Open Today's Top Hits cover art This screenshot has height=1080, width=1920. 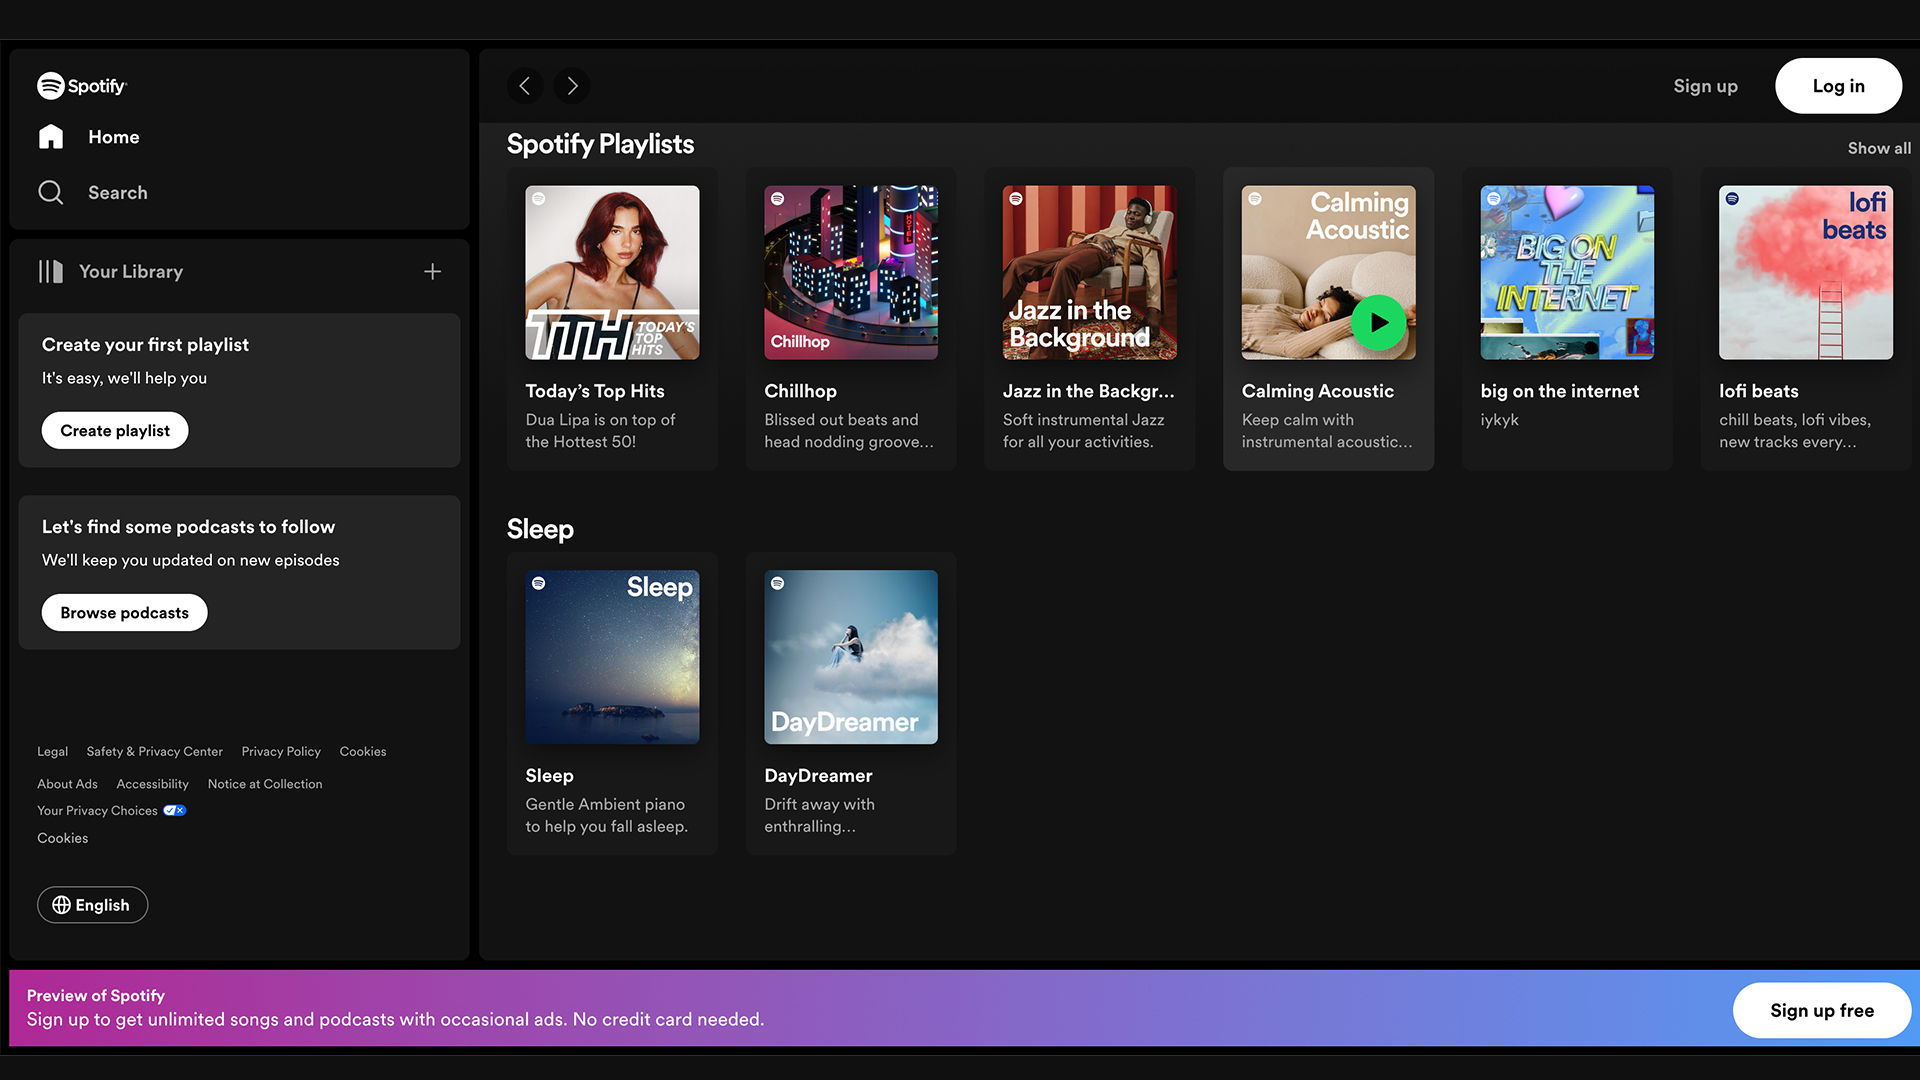612,272
